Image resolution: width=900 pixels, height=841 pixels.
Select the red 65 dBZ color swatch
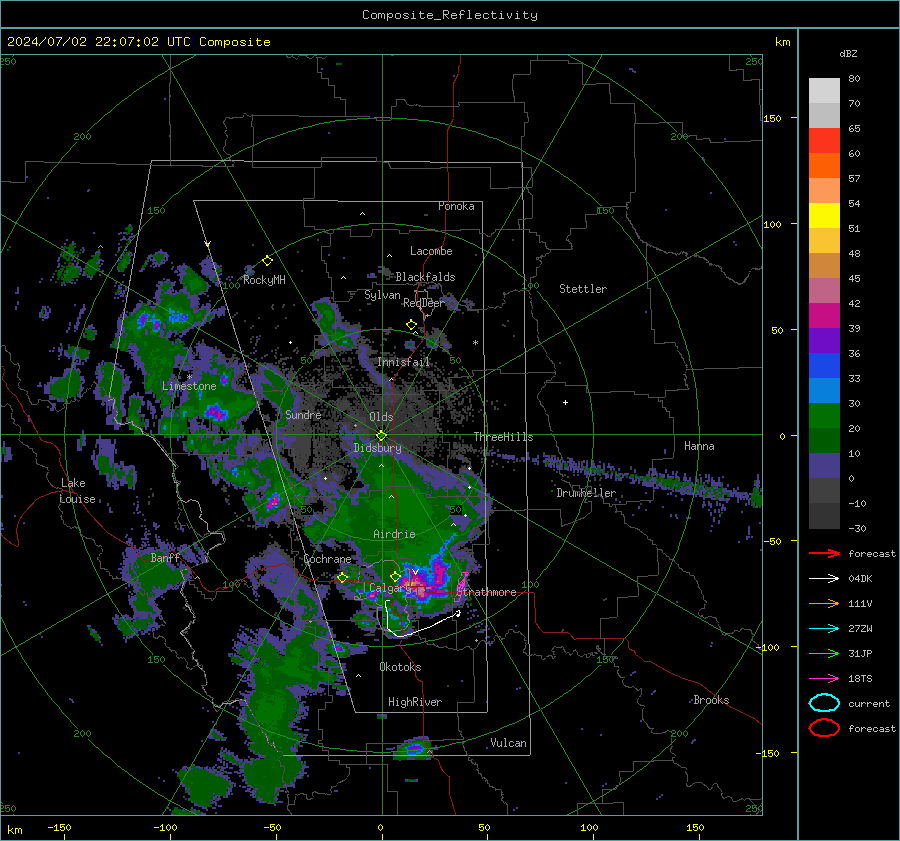pos(824,140)
